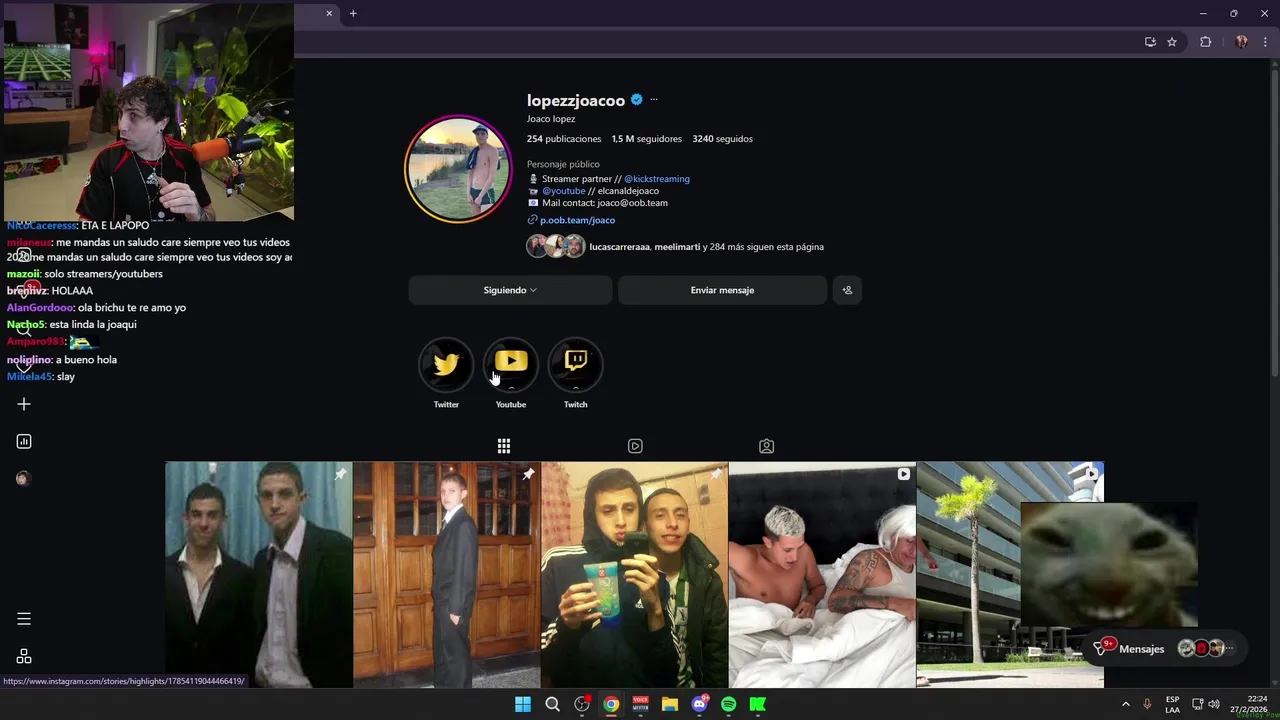The height and width of the screenshot is (720, 1280).
Task: Click the install app icon in address bar
Action: click(x=1150, y=42)
